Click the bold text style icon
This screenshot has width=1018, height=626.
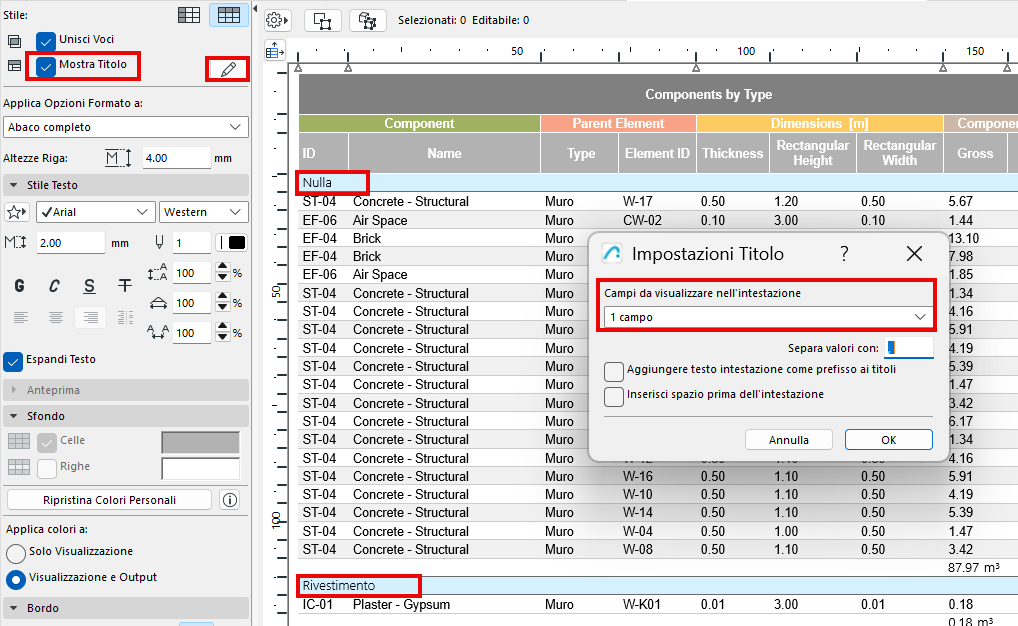tap(19, 286)
